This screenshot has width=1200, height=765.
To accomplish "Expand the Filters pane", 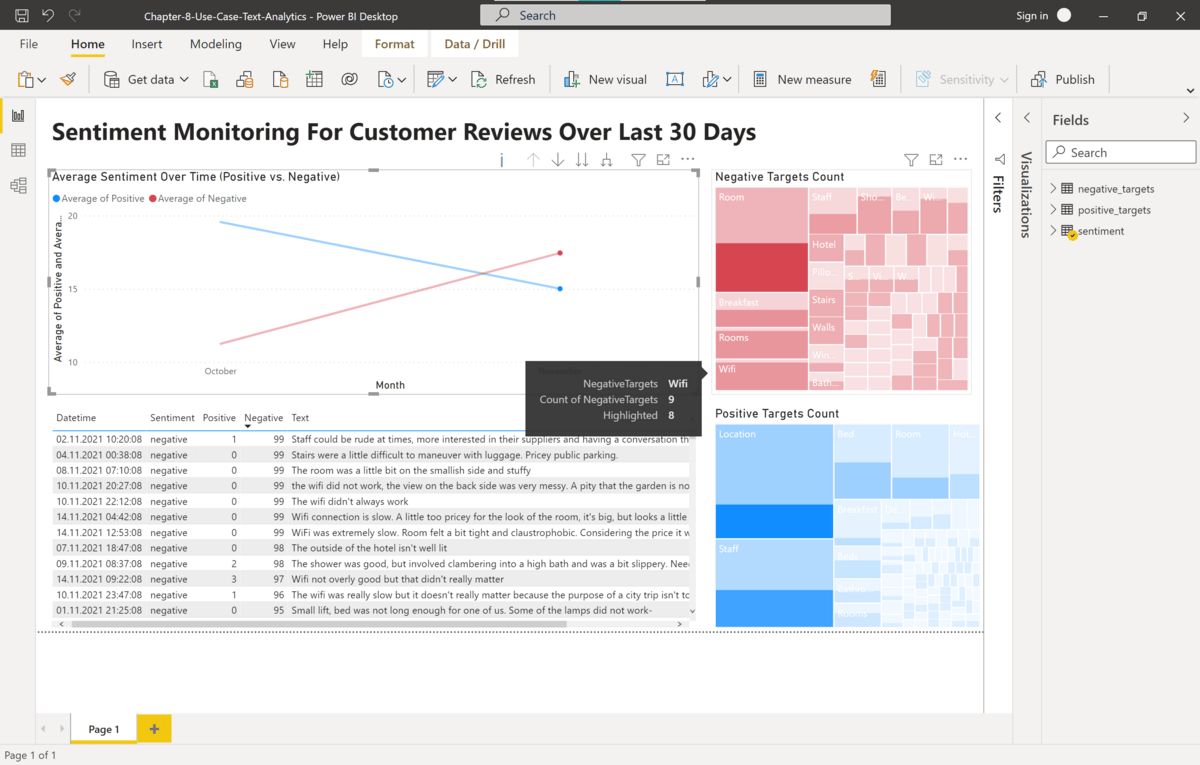I will 998,118.
